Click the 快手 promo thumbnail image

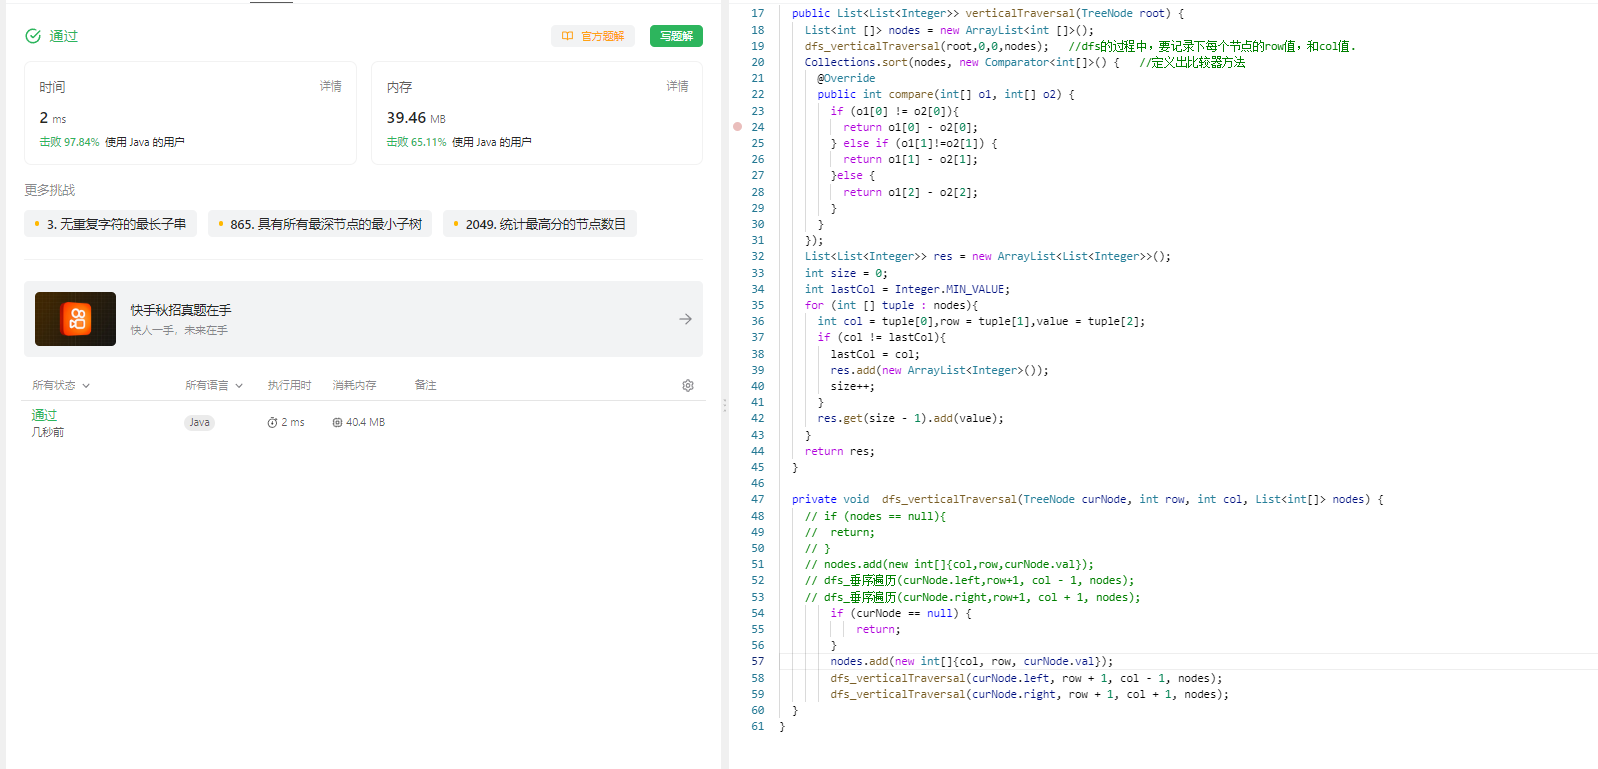[75, 319]
